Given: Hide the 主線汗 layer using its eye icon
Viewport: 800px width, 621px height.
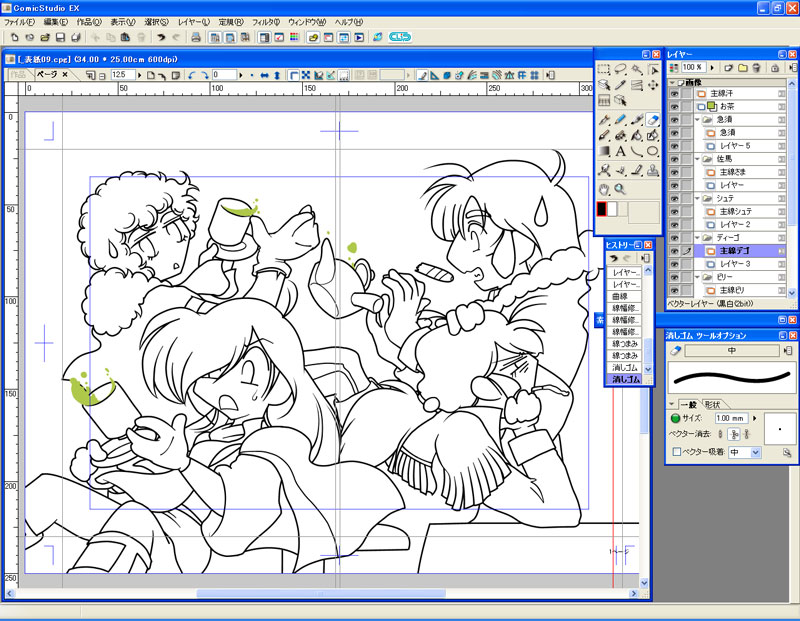Looking at the screenshot, I should pos(674,94).
